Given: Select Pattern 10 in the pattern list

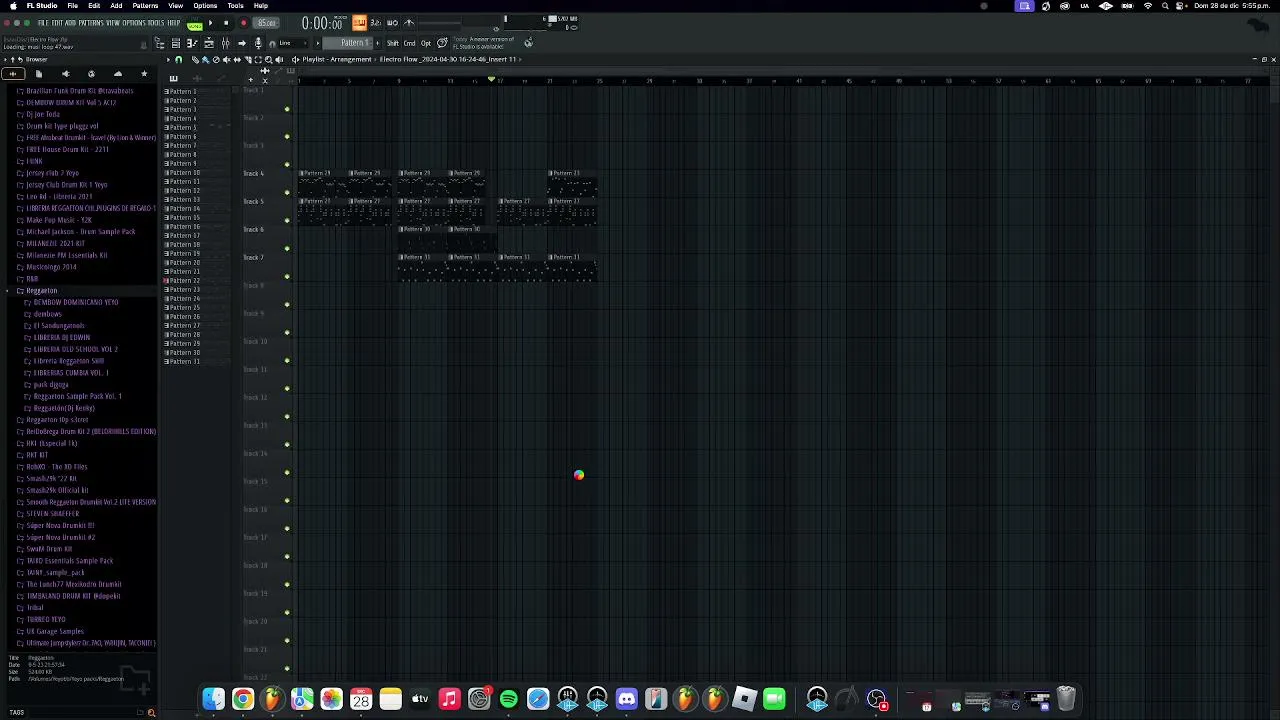Looking at the screenshot, I should coord(183,173).
